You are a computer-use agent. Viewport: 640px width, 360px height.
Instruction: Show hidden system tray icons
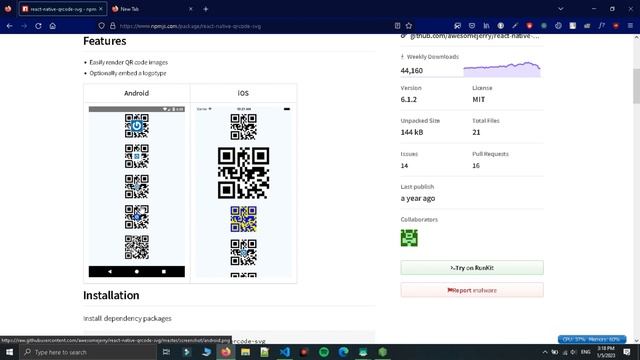[x=545, y=352]
